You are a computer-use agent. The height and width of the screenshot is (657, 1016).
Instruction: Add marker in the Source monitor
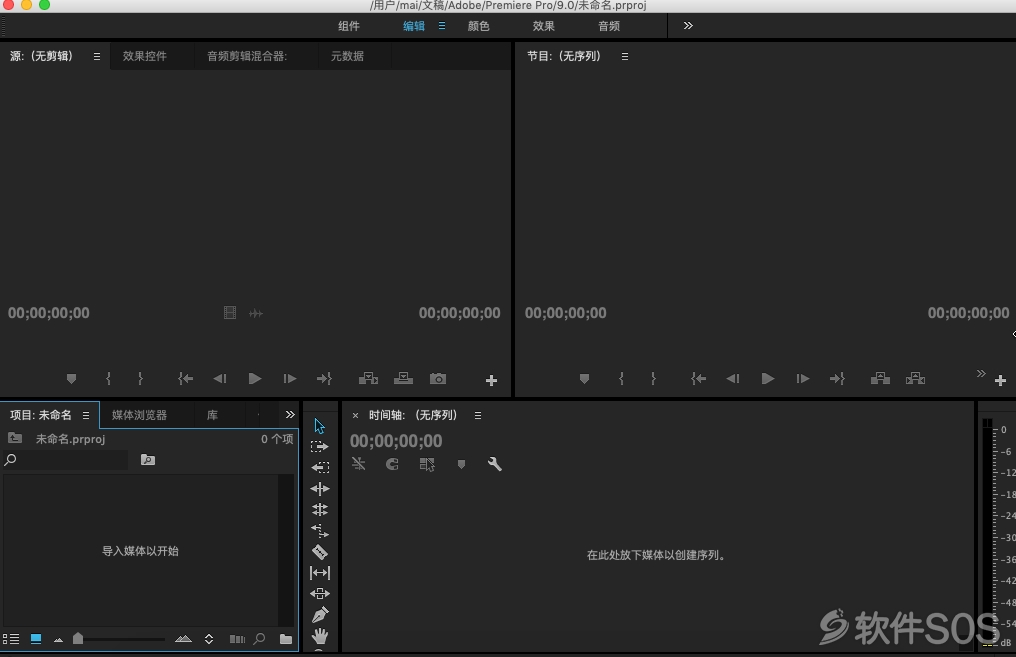71,378
